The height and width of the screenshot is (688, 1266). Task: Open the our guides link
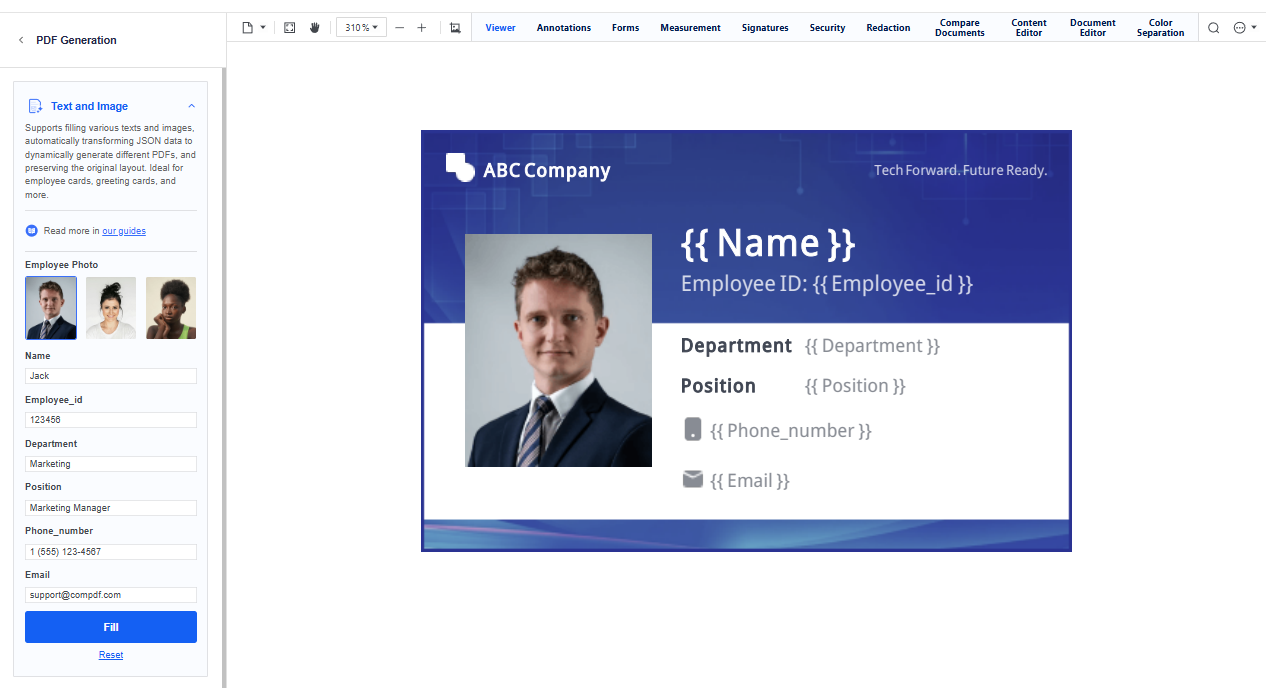123,230
